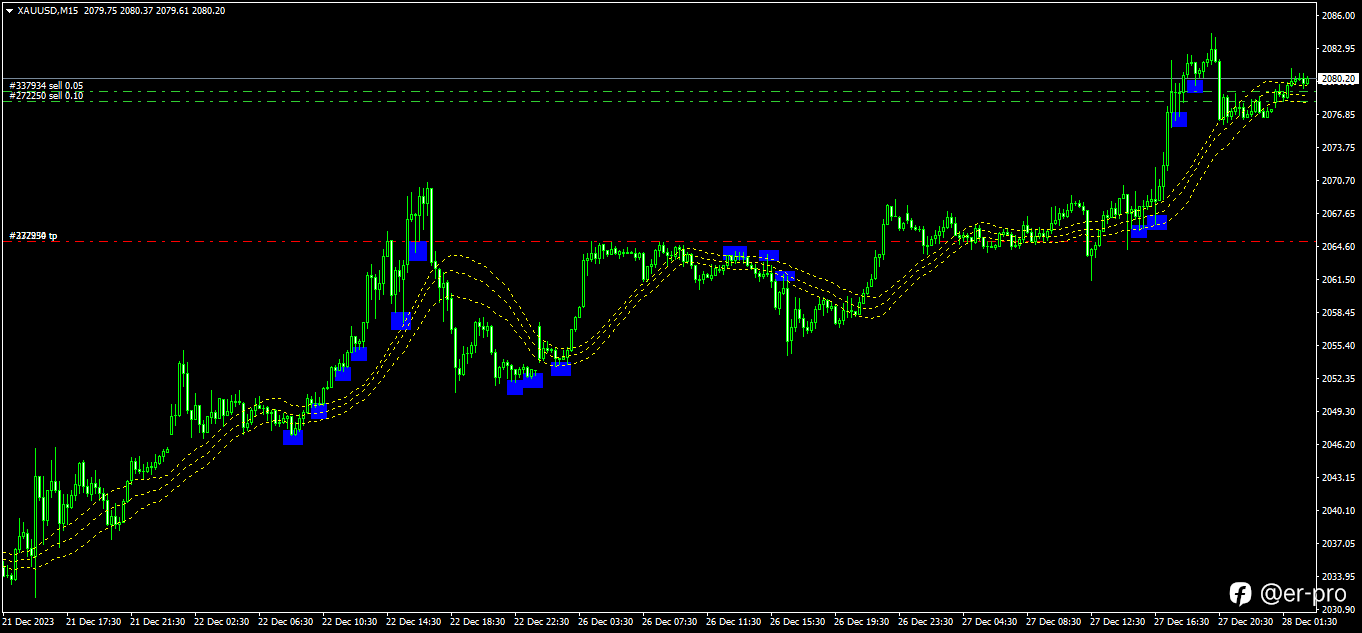Click the 2037.05 price axis label
The height and width of the screenshot is (633, 1362).
[1337, 543]
